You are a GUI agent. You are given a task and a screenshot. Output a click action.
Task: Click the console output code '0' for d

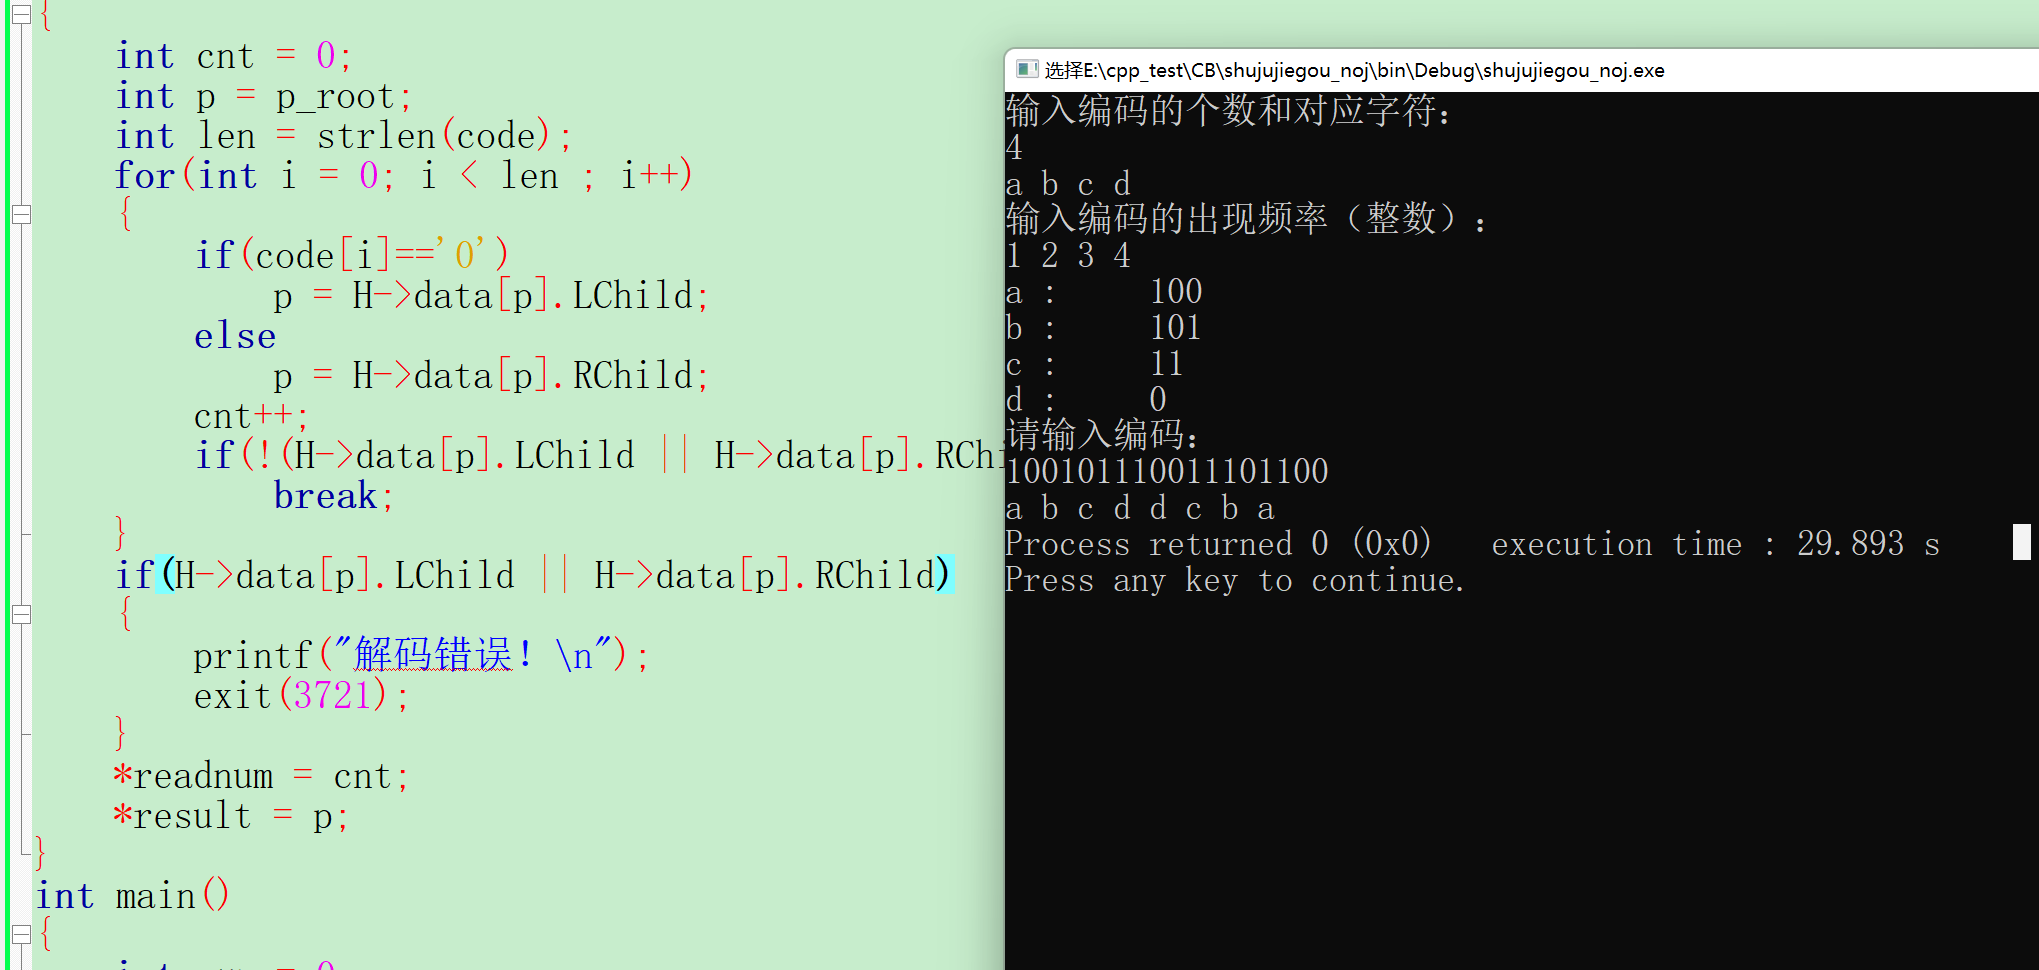click(1158, 400)
